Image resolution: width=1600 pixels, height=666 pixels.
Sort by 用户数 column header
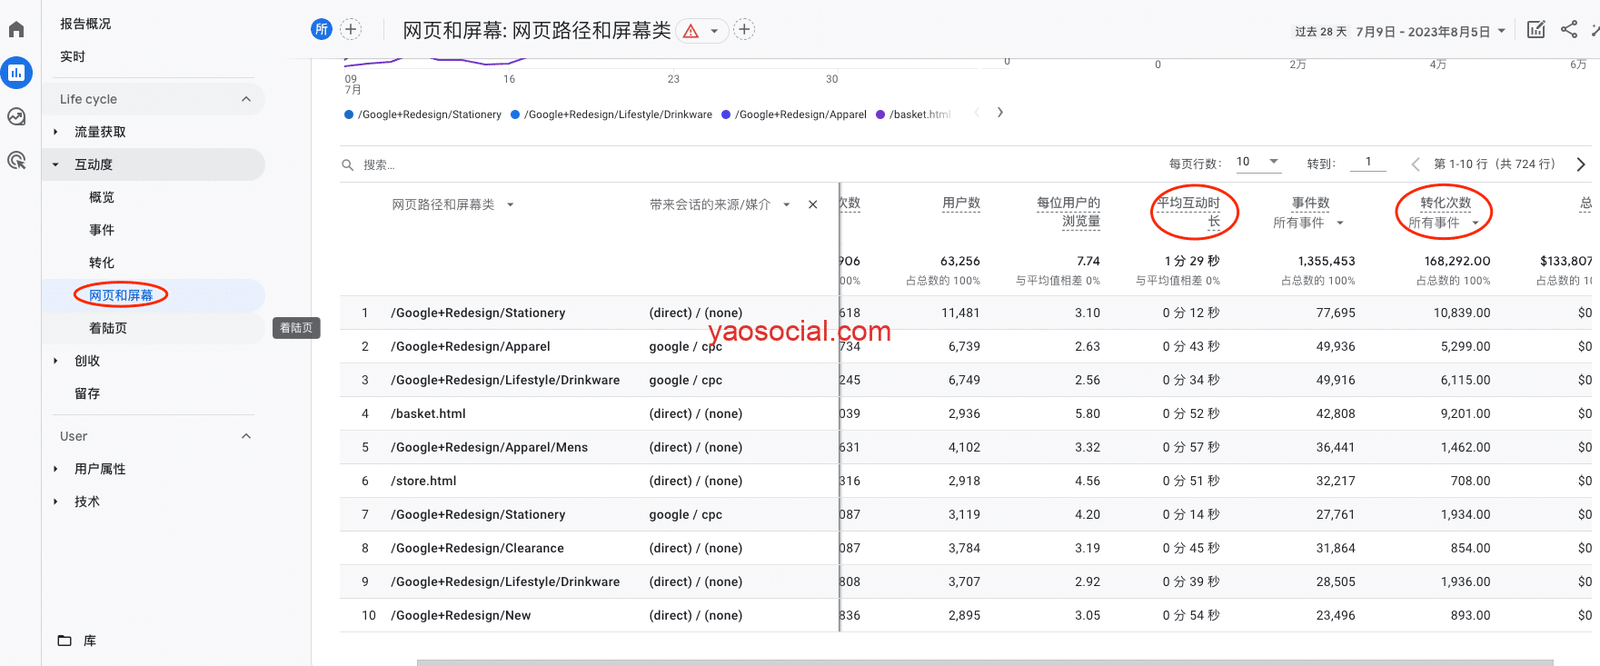tap(961, 203)
